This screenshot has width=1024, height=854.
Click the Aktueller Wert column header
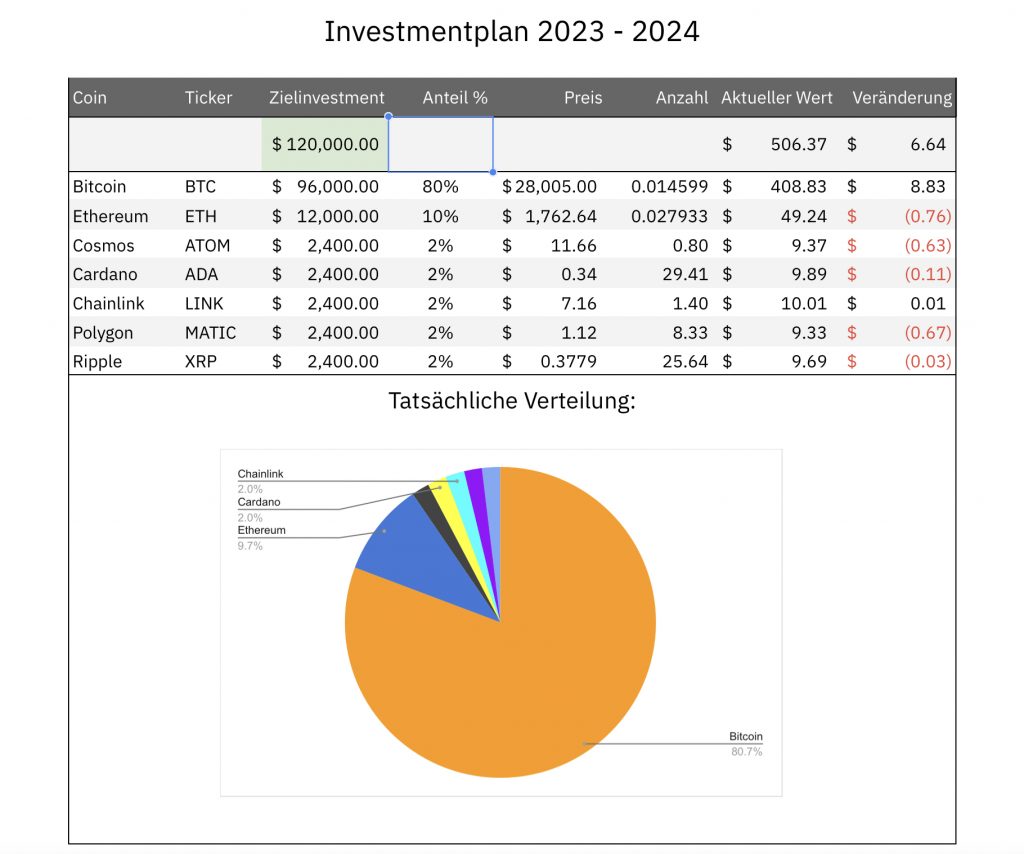776,97
